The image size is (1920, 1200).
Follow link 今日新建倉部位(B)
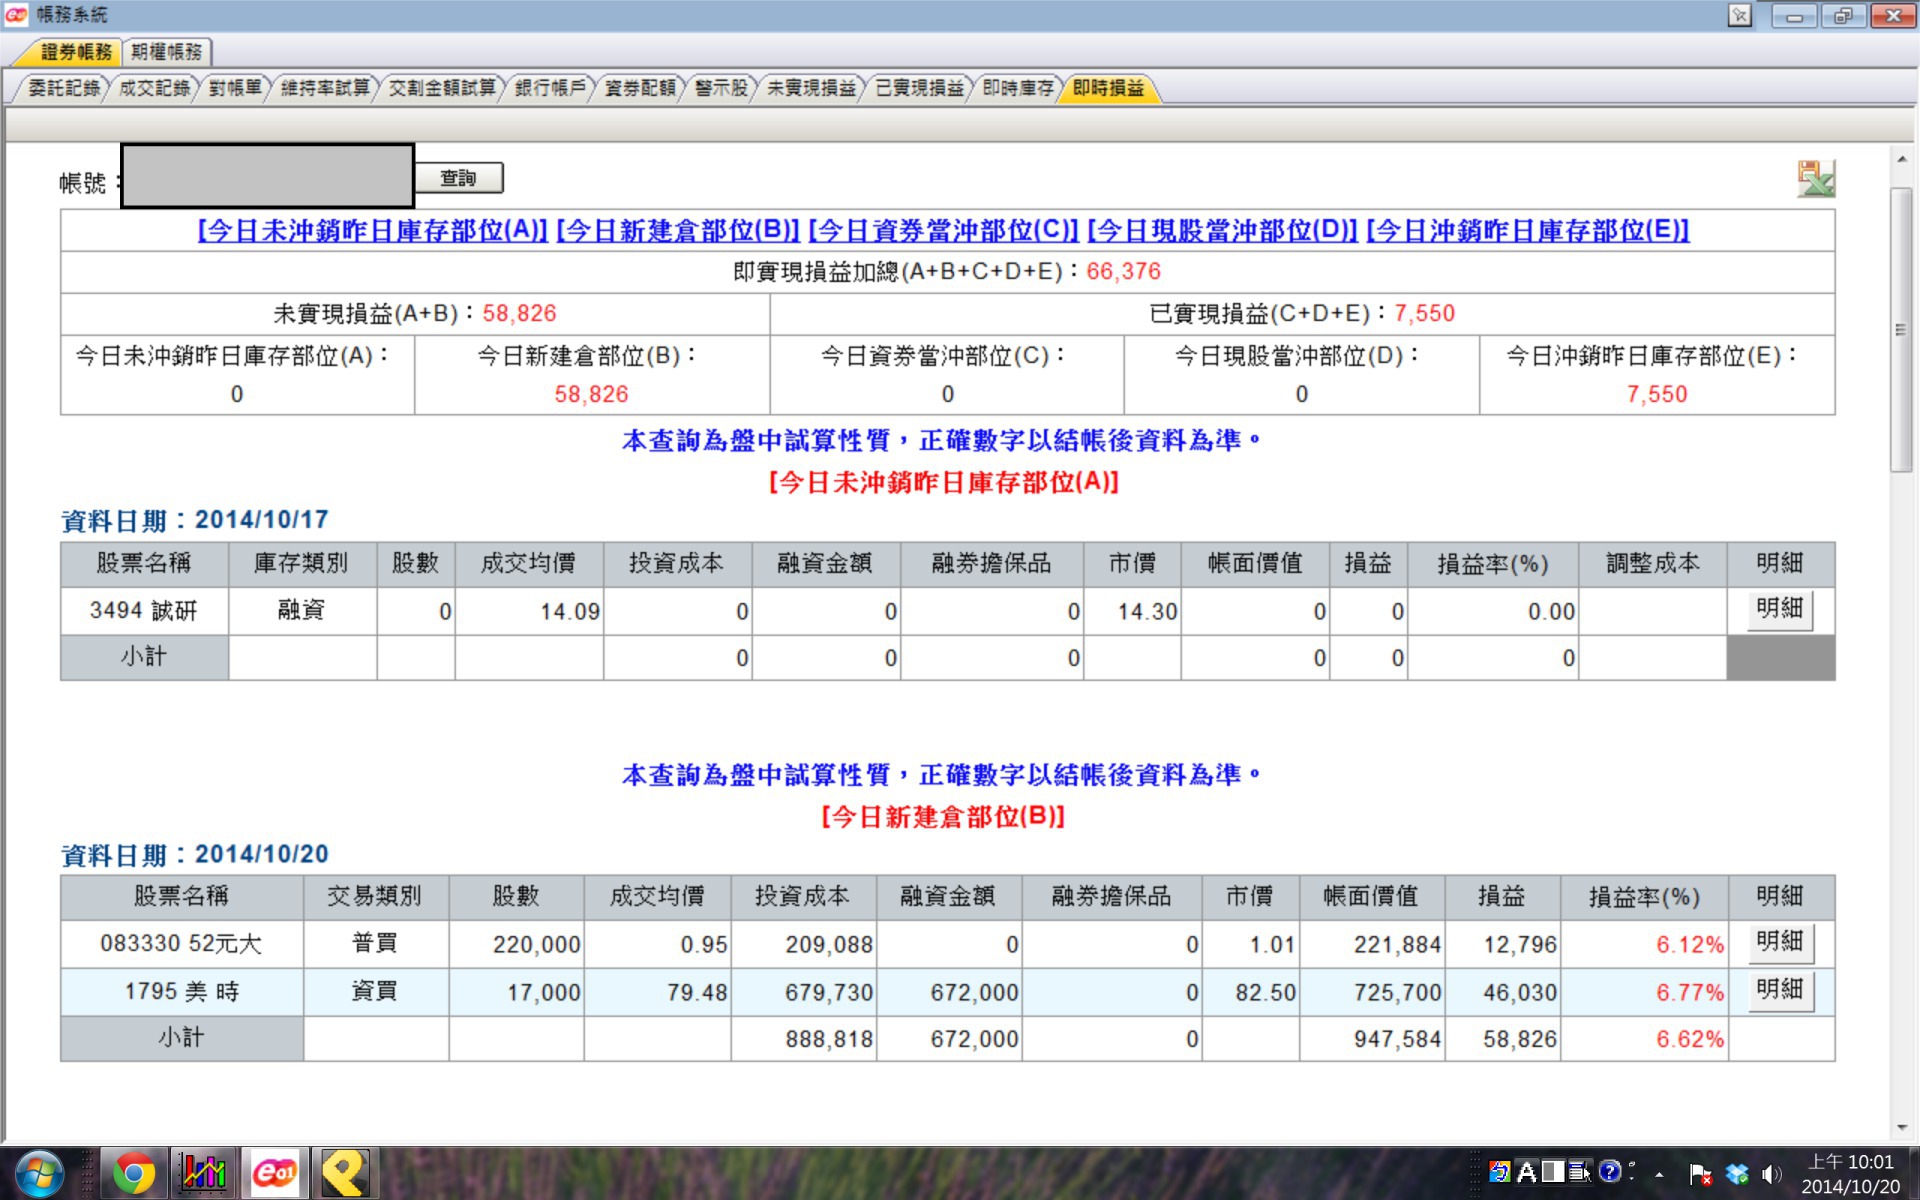(678, 231)
